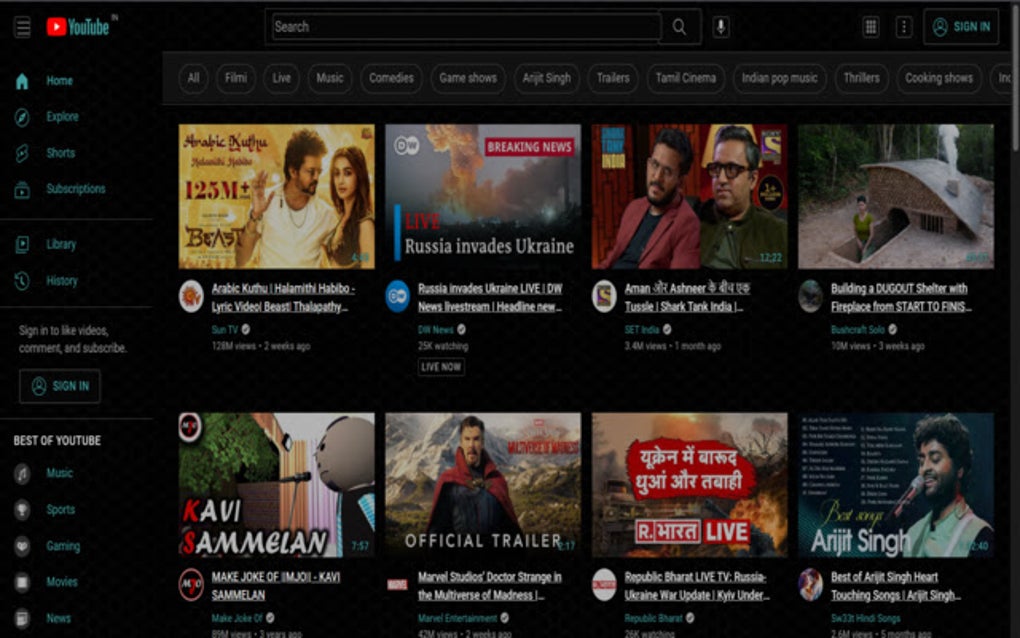1020x638 pixels.
Task: Select the Game shows filter chip
Action: pyautogui.click(x=468, y=78)
